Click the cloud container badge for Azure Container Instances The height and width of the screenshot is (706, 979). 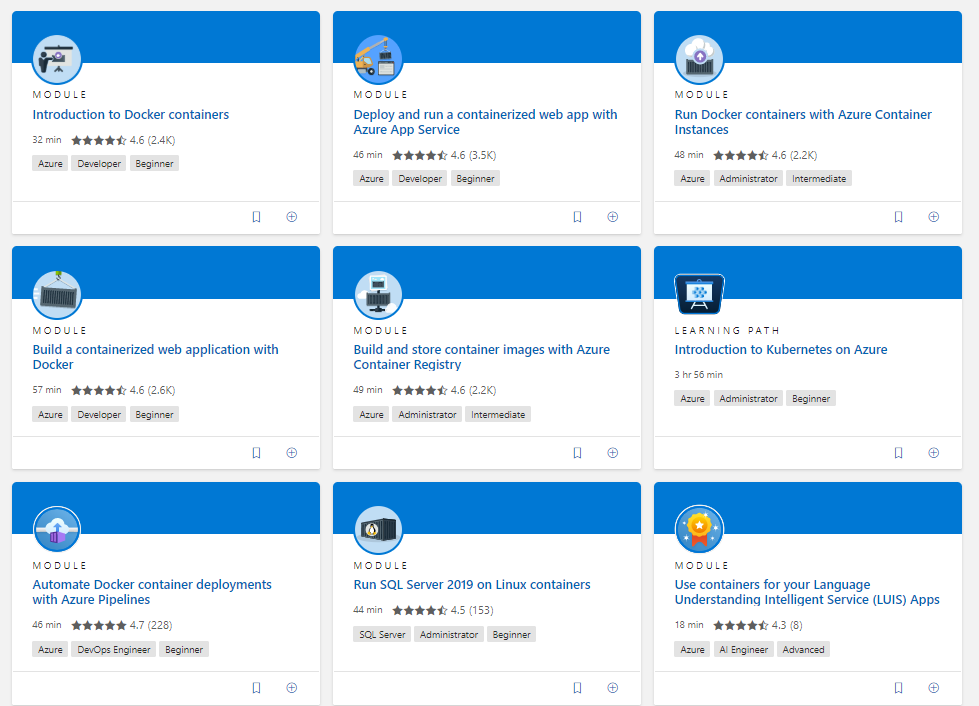click(699, 60)
